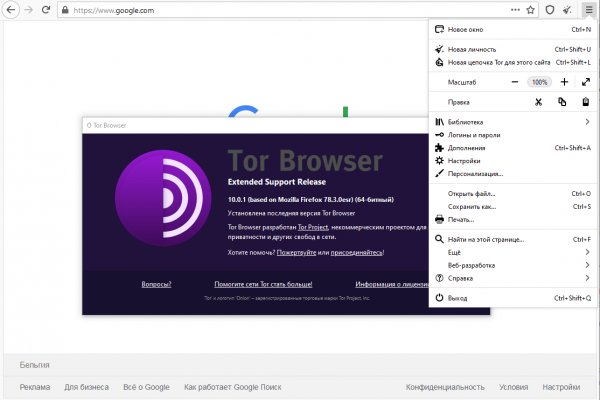
Task: Open Настройки from the menu
Action: coord(464,161)
